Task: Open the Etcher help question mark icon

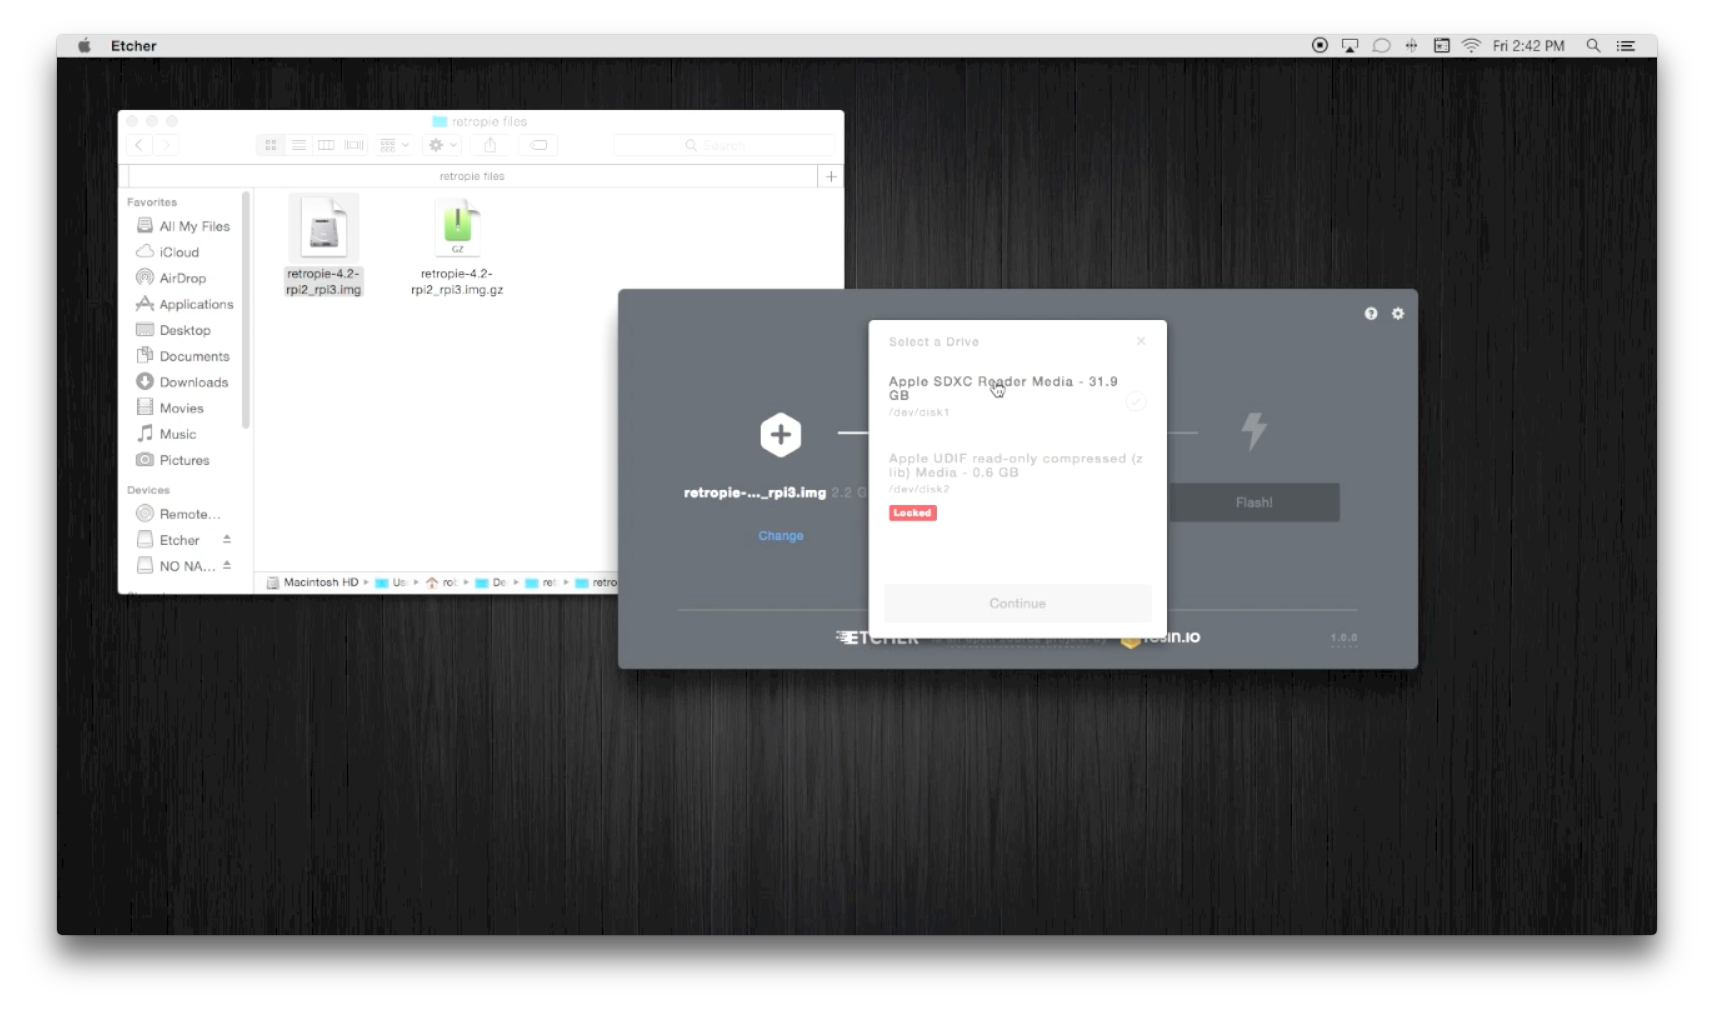Action: 1371,314
